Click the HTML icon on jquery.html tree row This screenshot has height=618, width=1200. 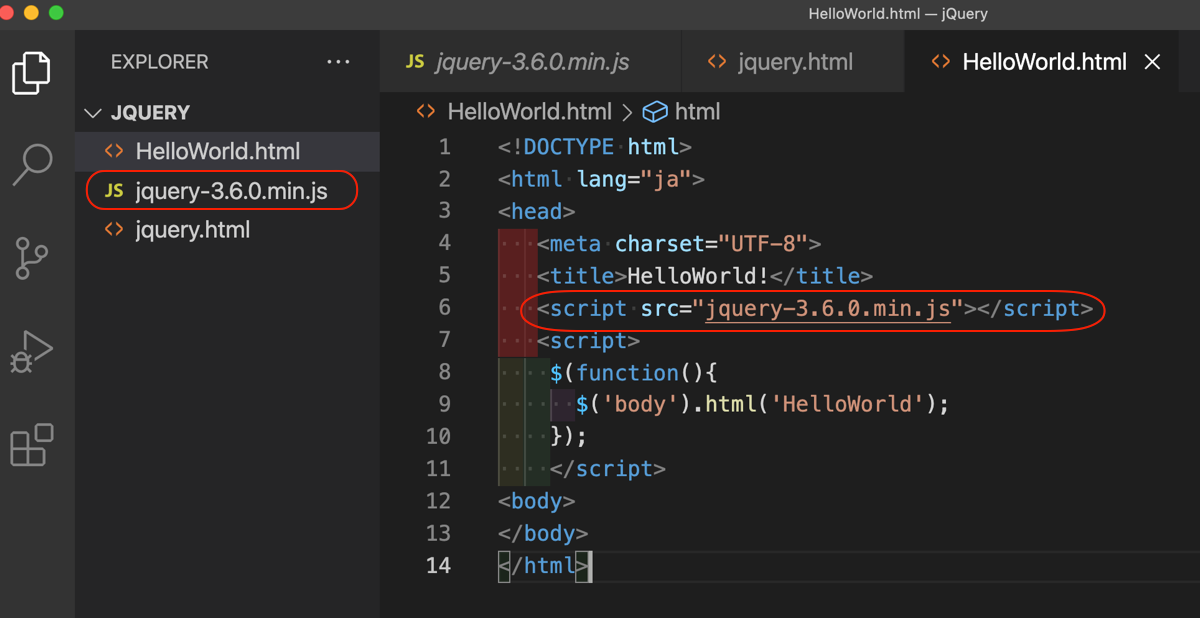pyautogui.click(x=114, y=230)
